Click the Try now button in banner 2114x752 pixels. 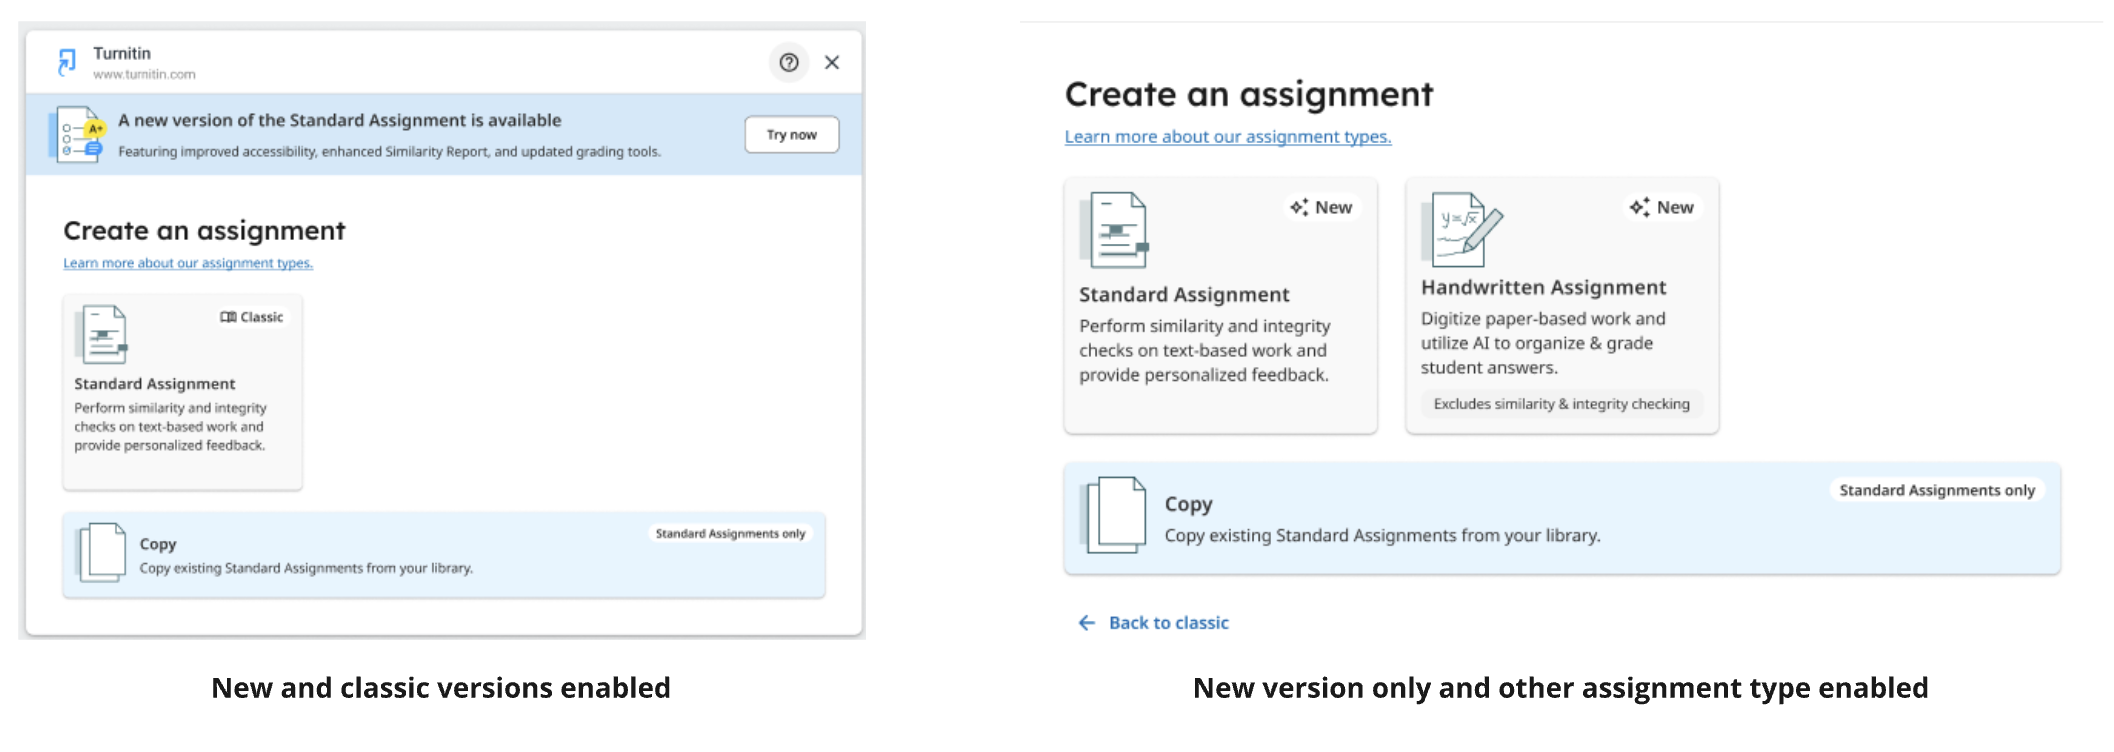point(791,135)
